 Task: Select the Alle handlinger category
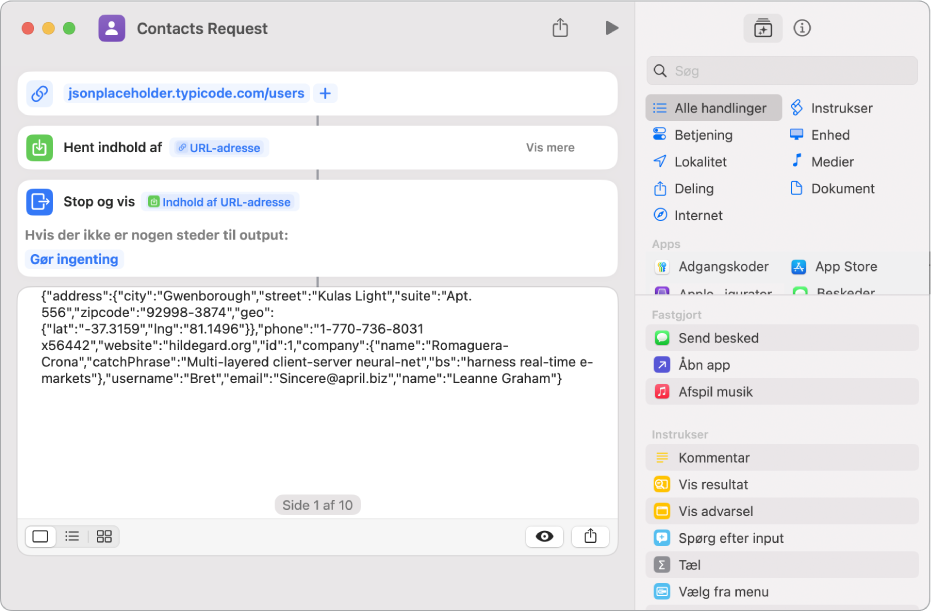(x=714, y=108)
